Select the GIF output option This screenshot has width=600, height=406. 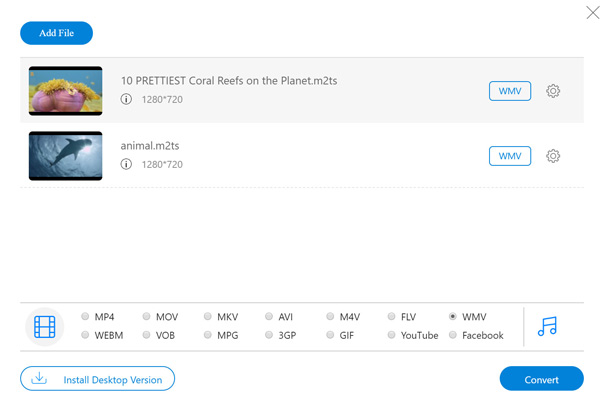pos(331,335)
